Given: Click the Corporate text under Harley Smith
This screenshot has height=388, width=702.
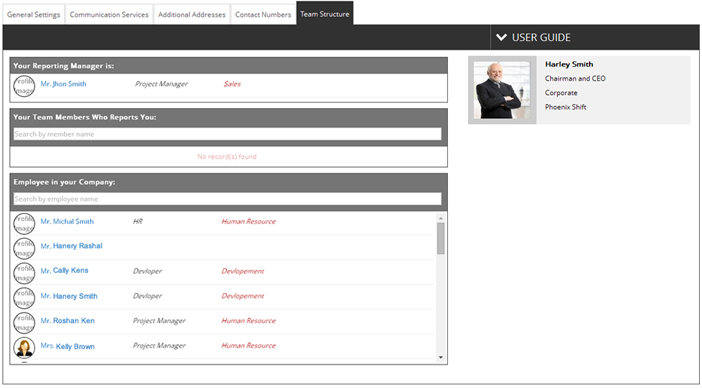Looking at the screenshot, I should (x=561, y=93).
